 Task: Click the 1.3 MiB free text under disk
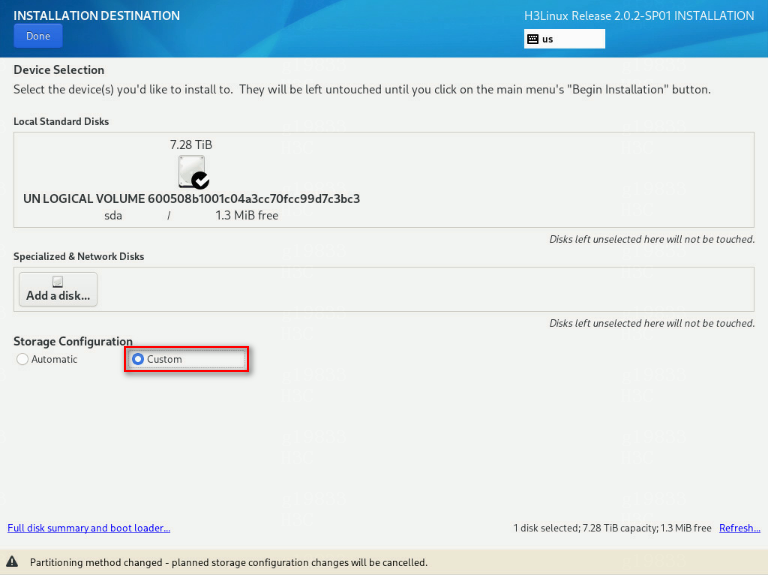(x=247, y=216)
